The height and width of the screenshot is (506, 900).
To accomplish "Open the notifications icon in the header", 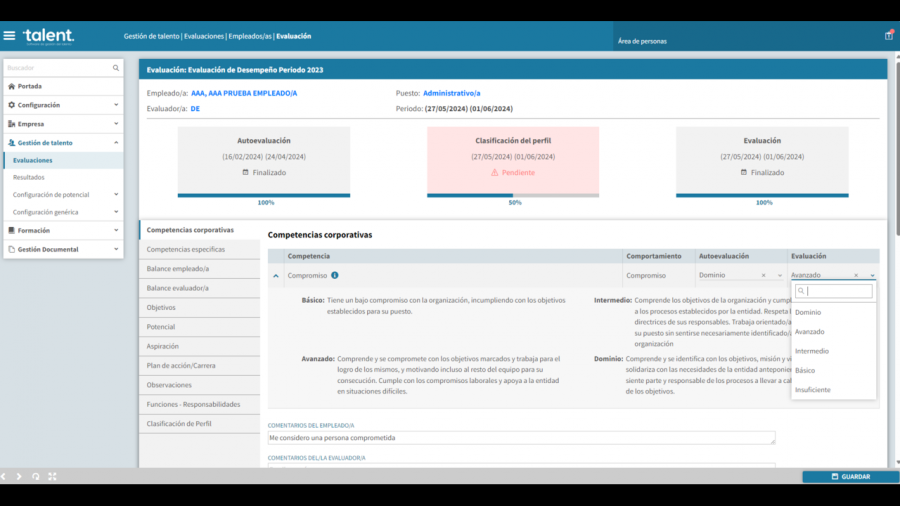I will click(x=889, y=36).
